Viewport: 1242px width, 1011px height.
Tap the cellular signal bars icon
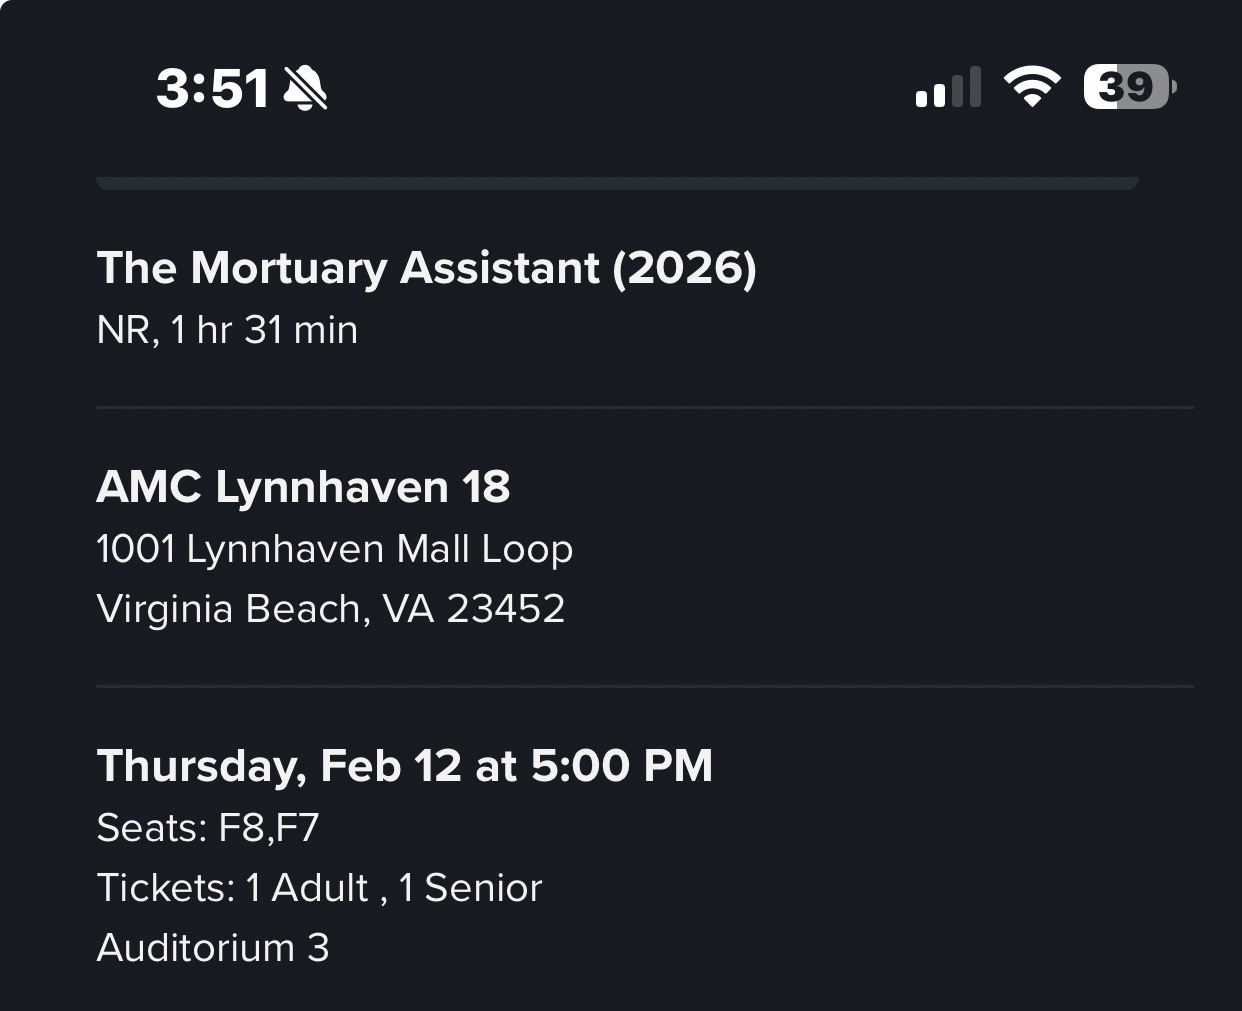click(x=947, y=88)
